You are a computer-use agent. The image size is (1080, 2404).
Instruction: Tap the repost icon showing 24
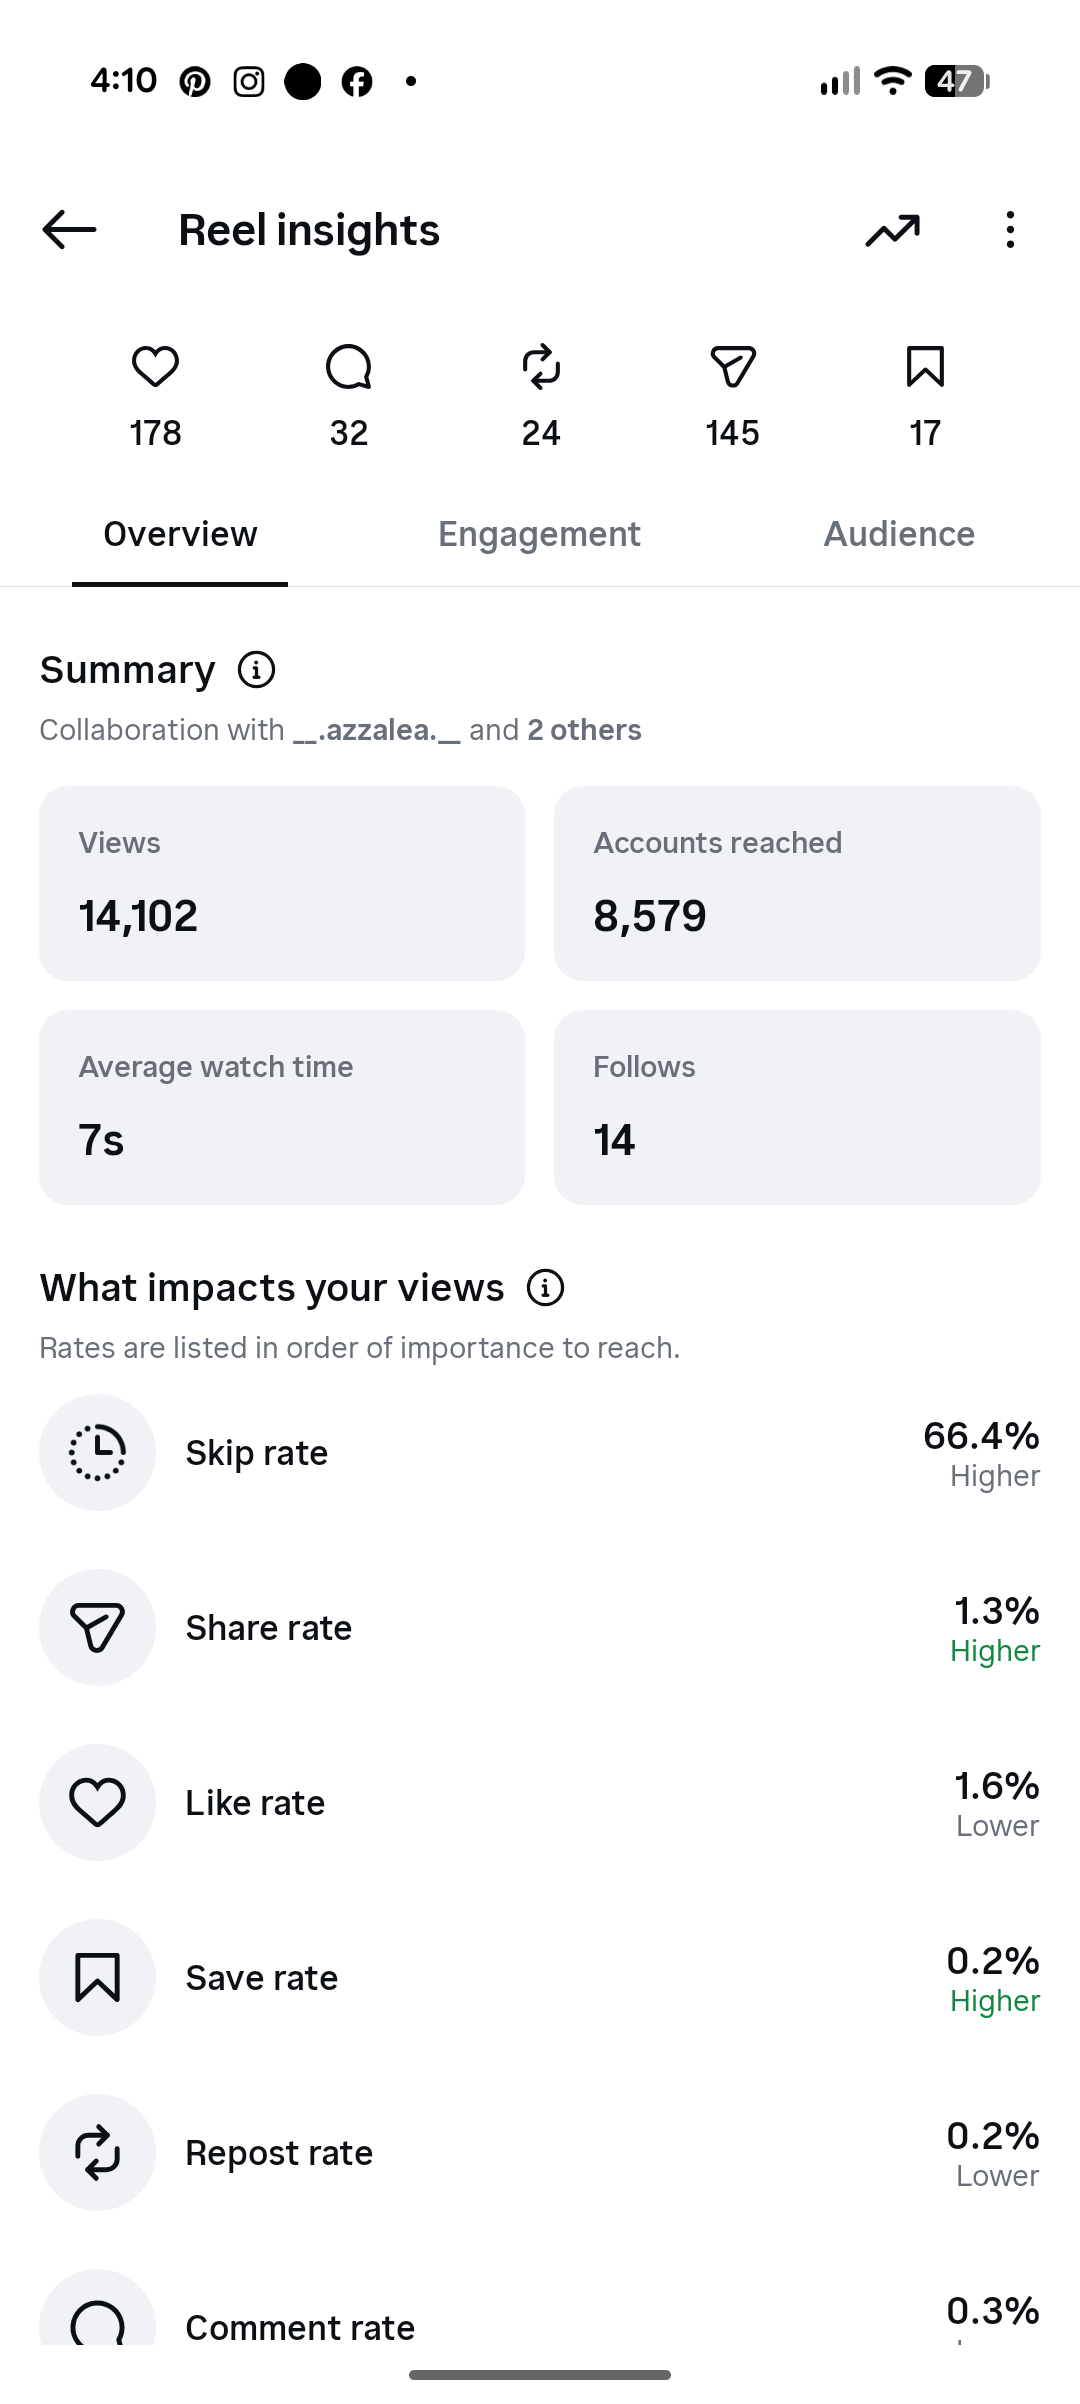pyautogui.click(x=541, y=367)
